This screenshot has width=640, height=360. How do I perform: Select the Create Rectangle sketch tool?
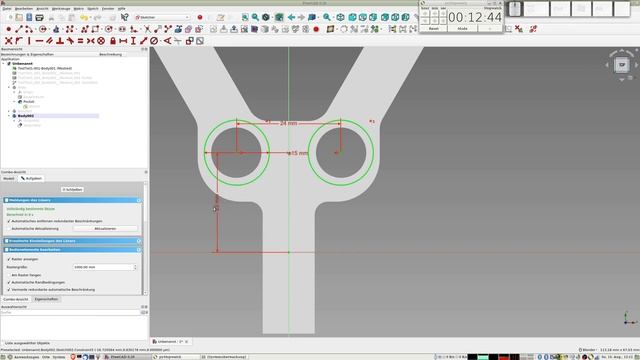[95, 29]
